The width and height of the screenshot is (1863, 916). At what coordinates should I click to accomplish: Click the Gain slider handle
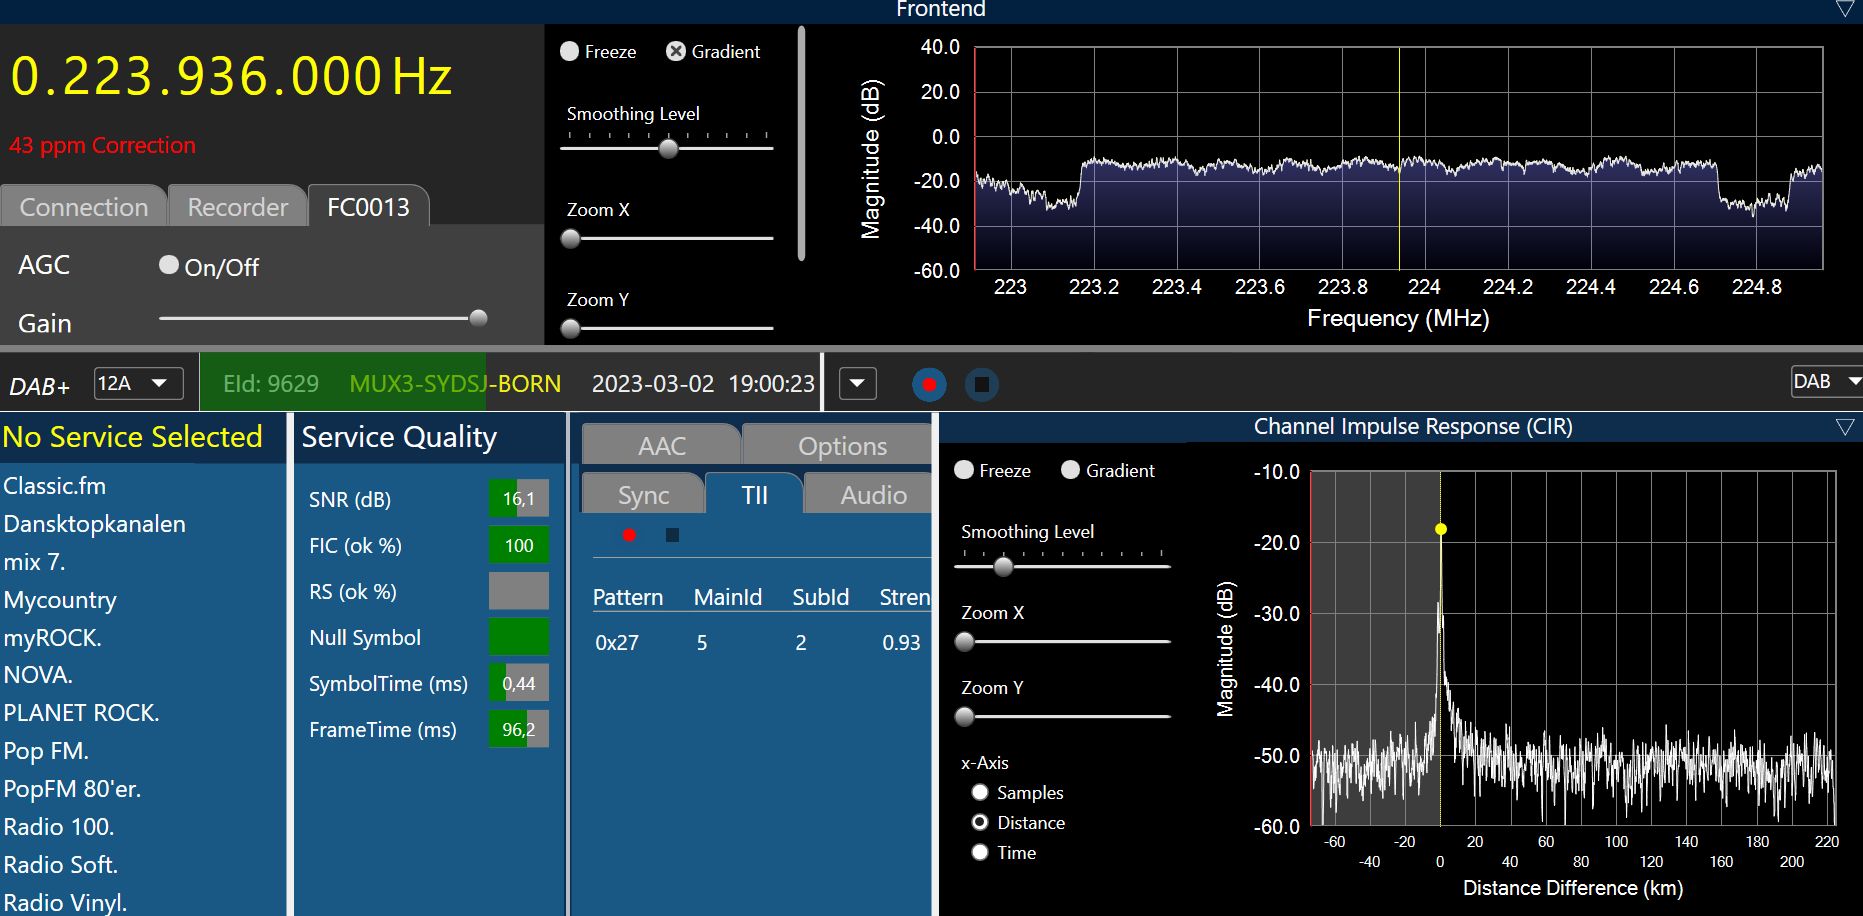coord(478,318)
